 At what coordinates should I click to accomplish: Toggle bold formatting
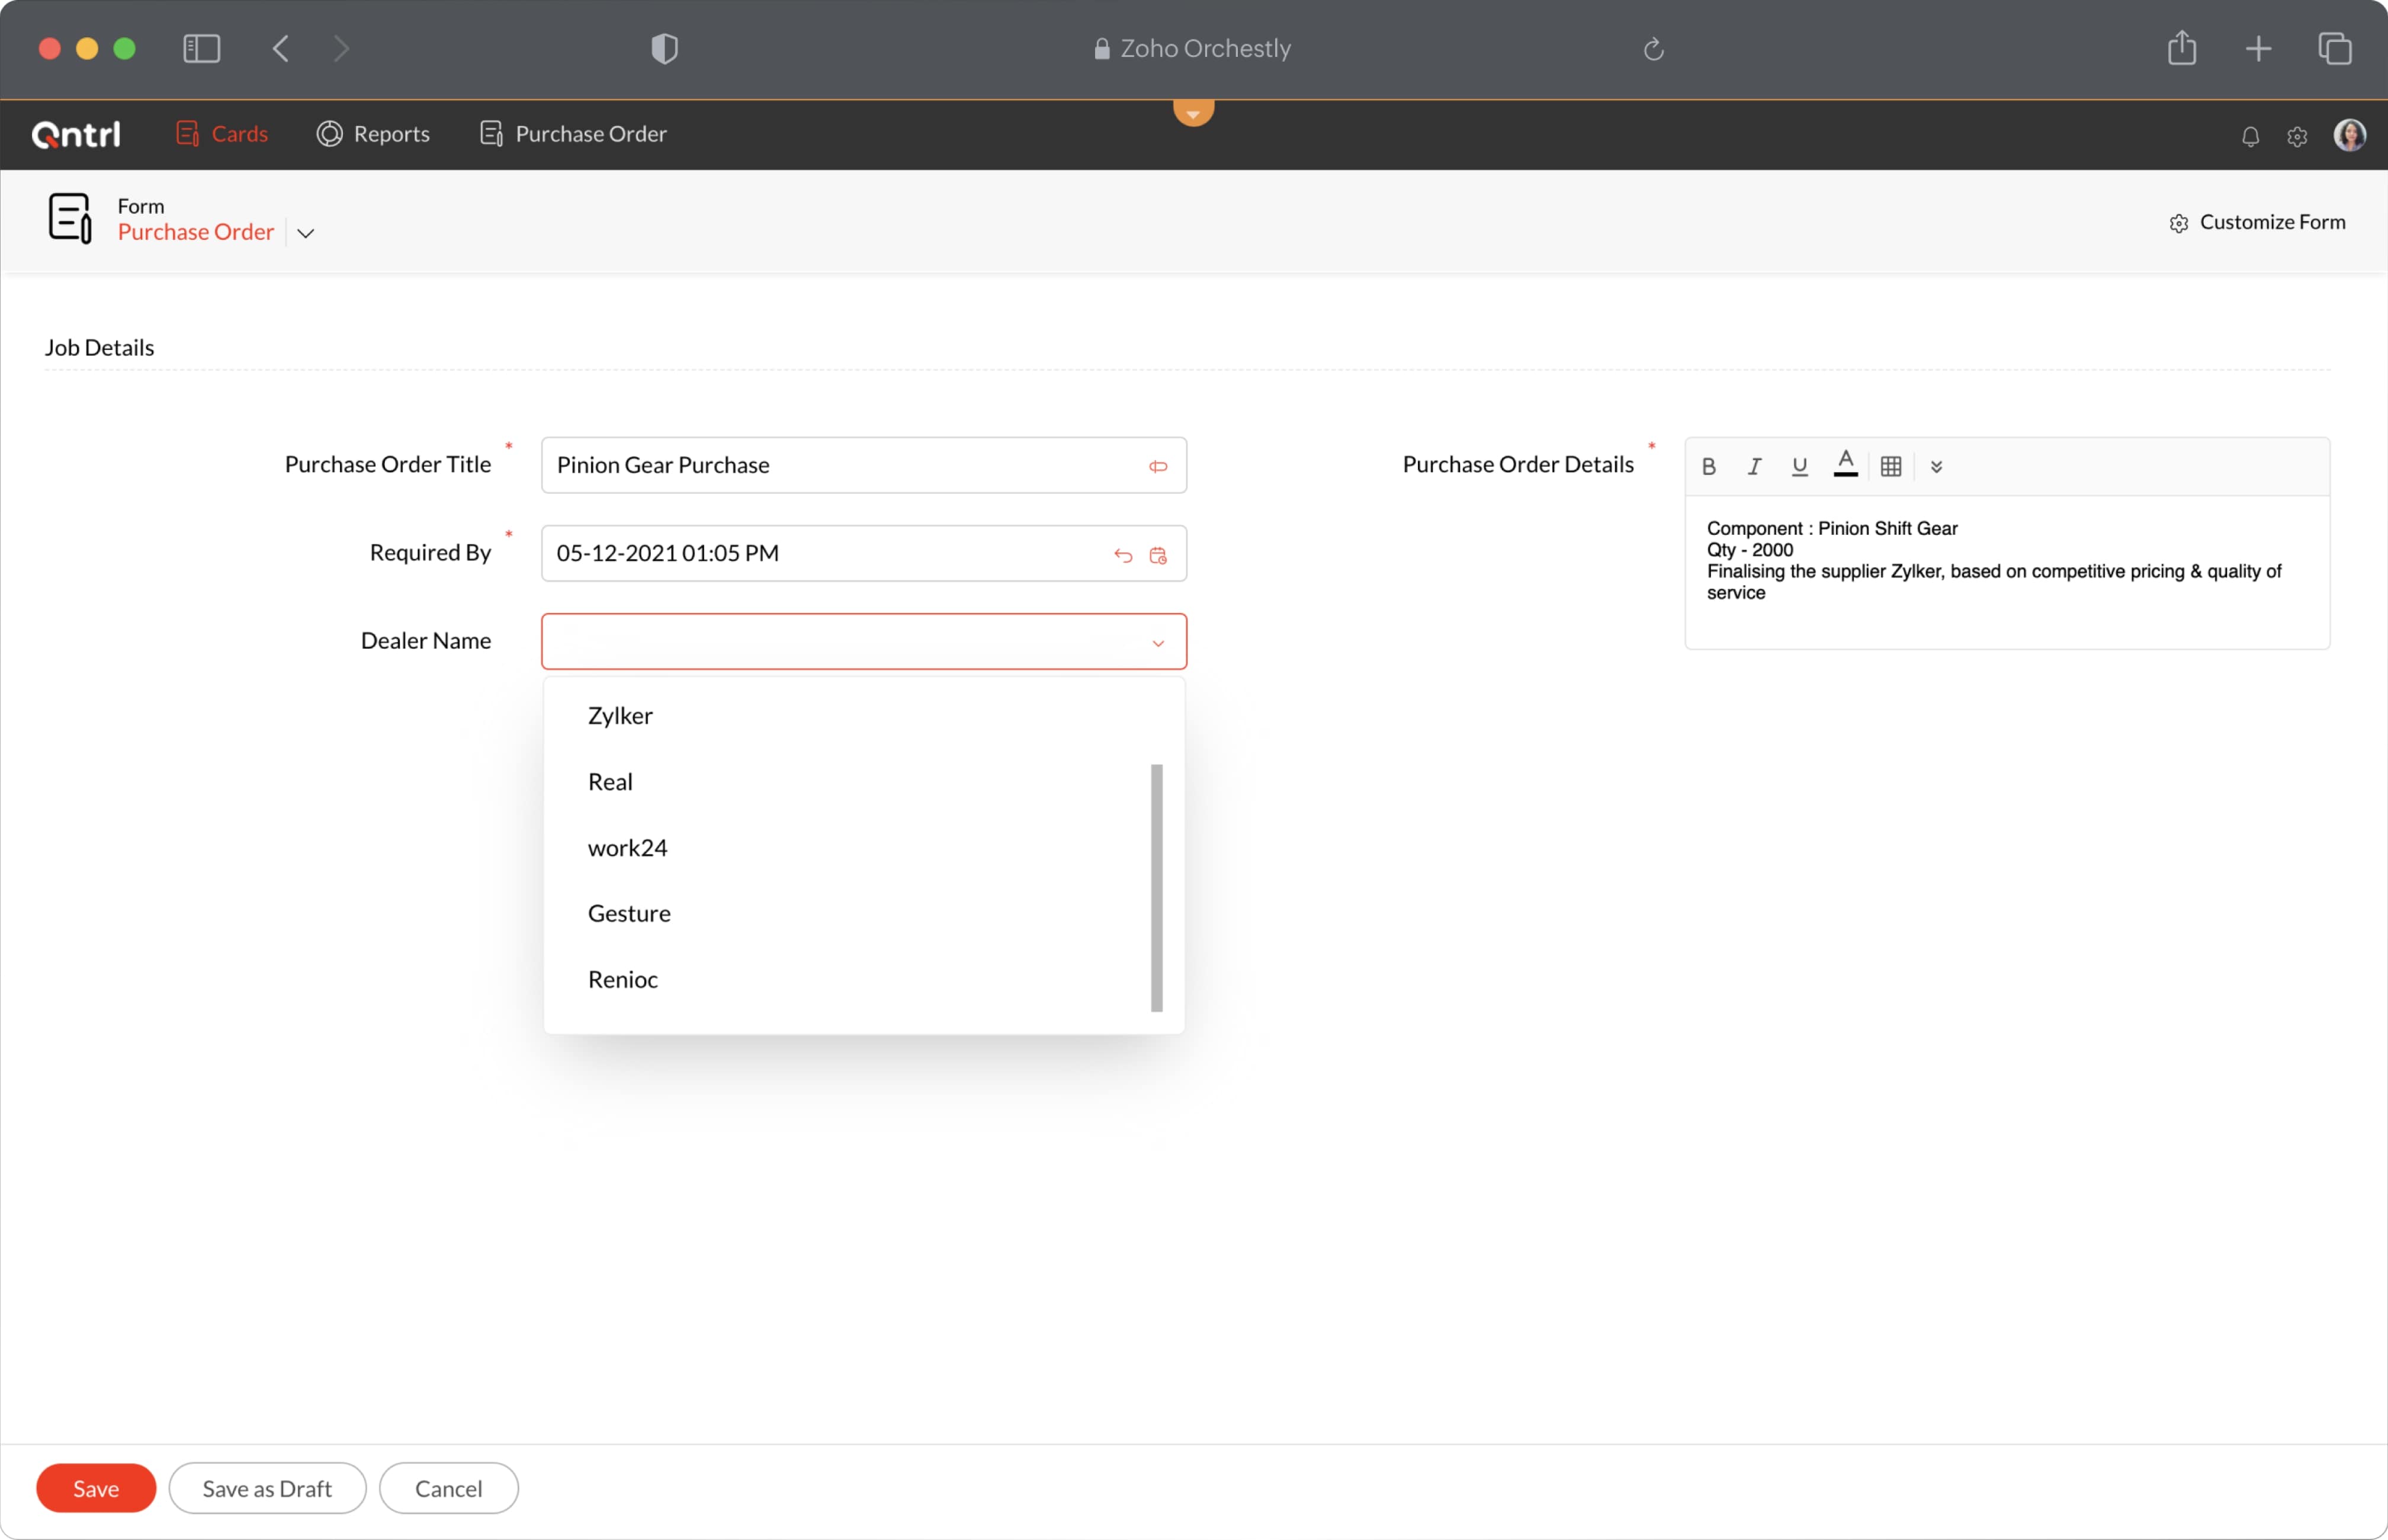(1709, 466)
